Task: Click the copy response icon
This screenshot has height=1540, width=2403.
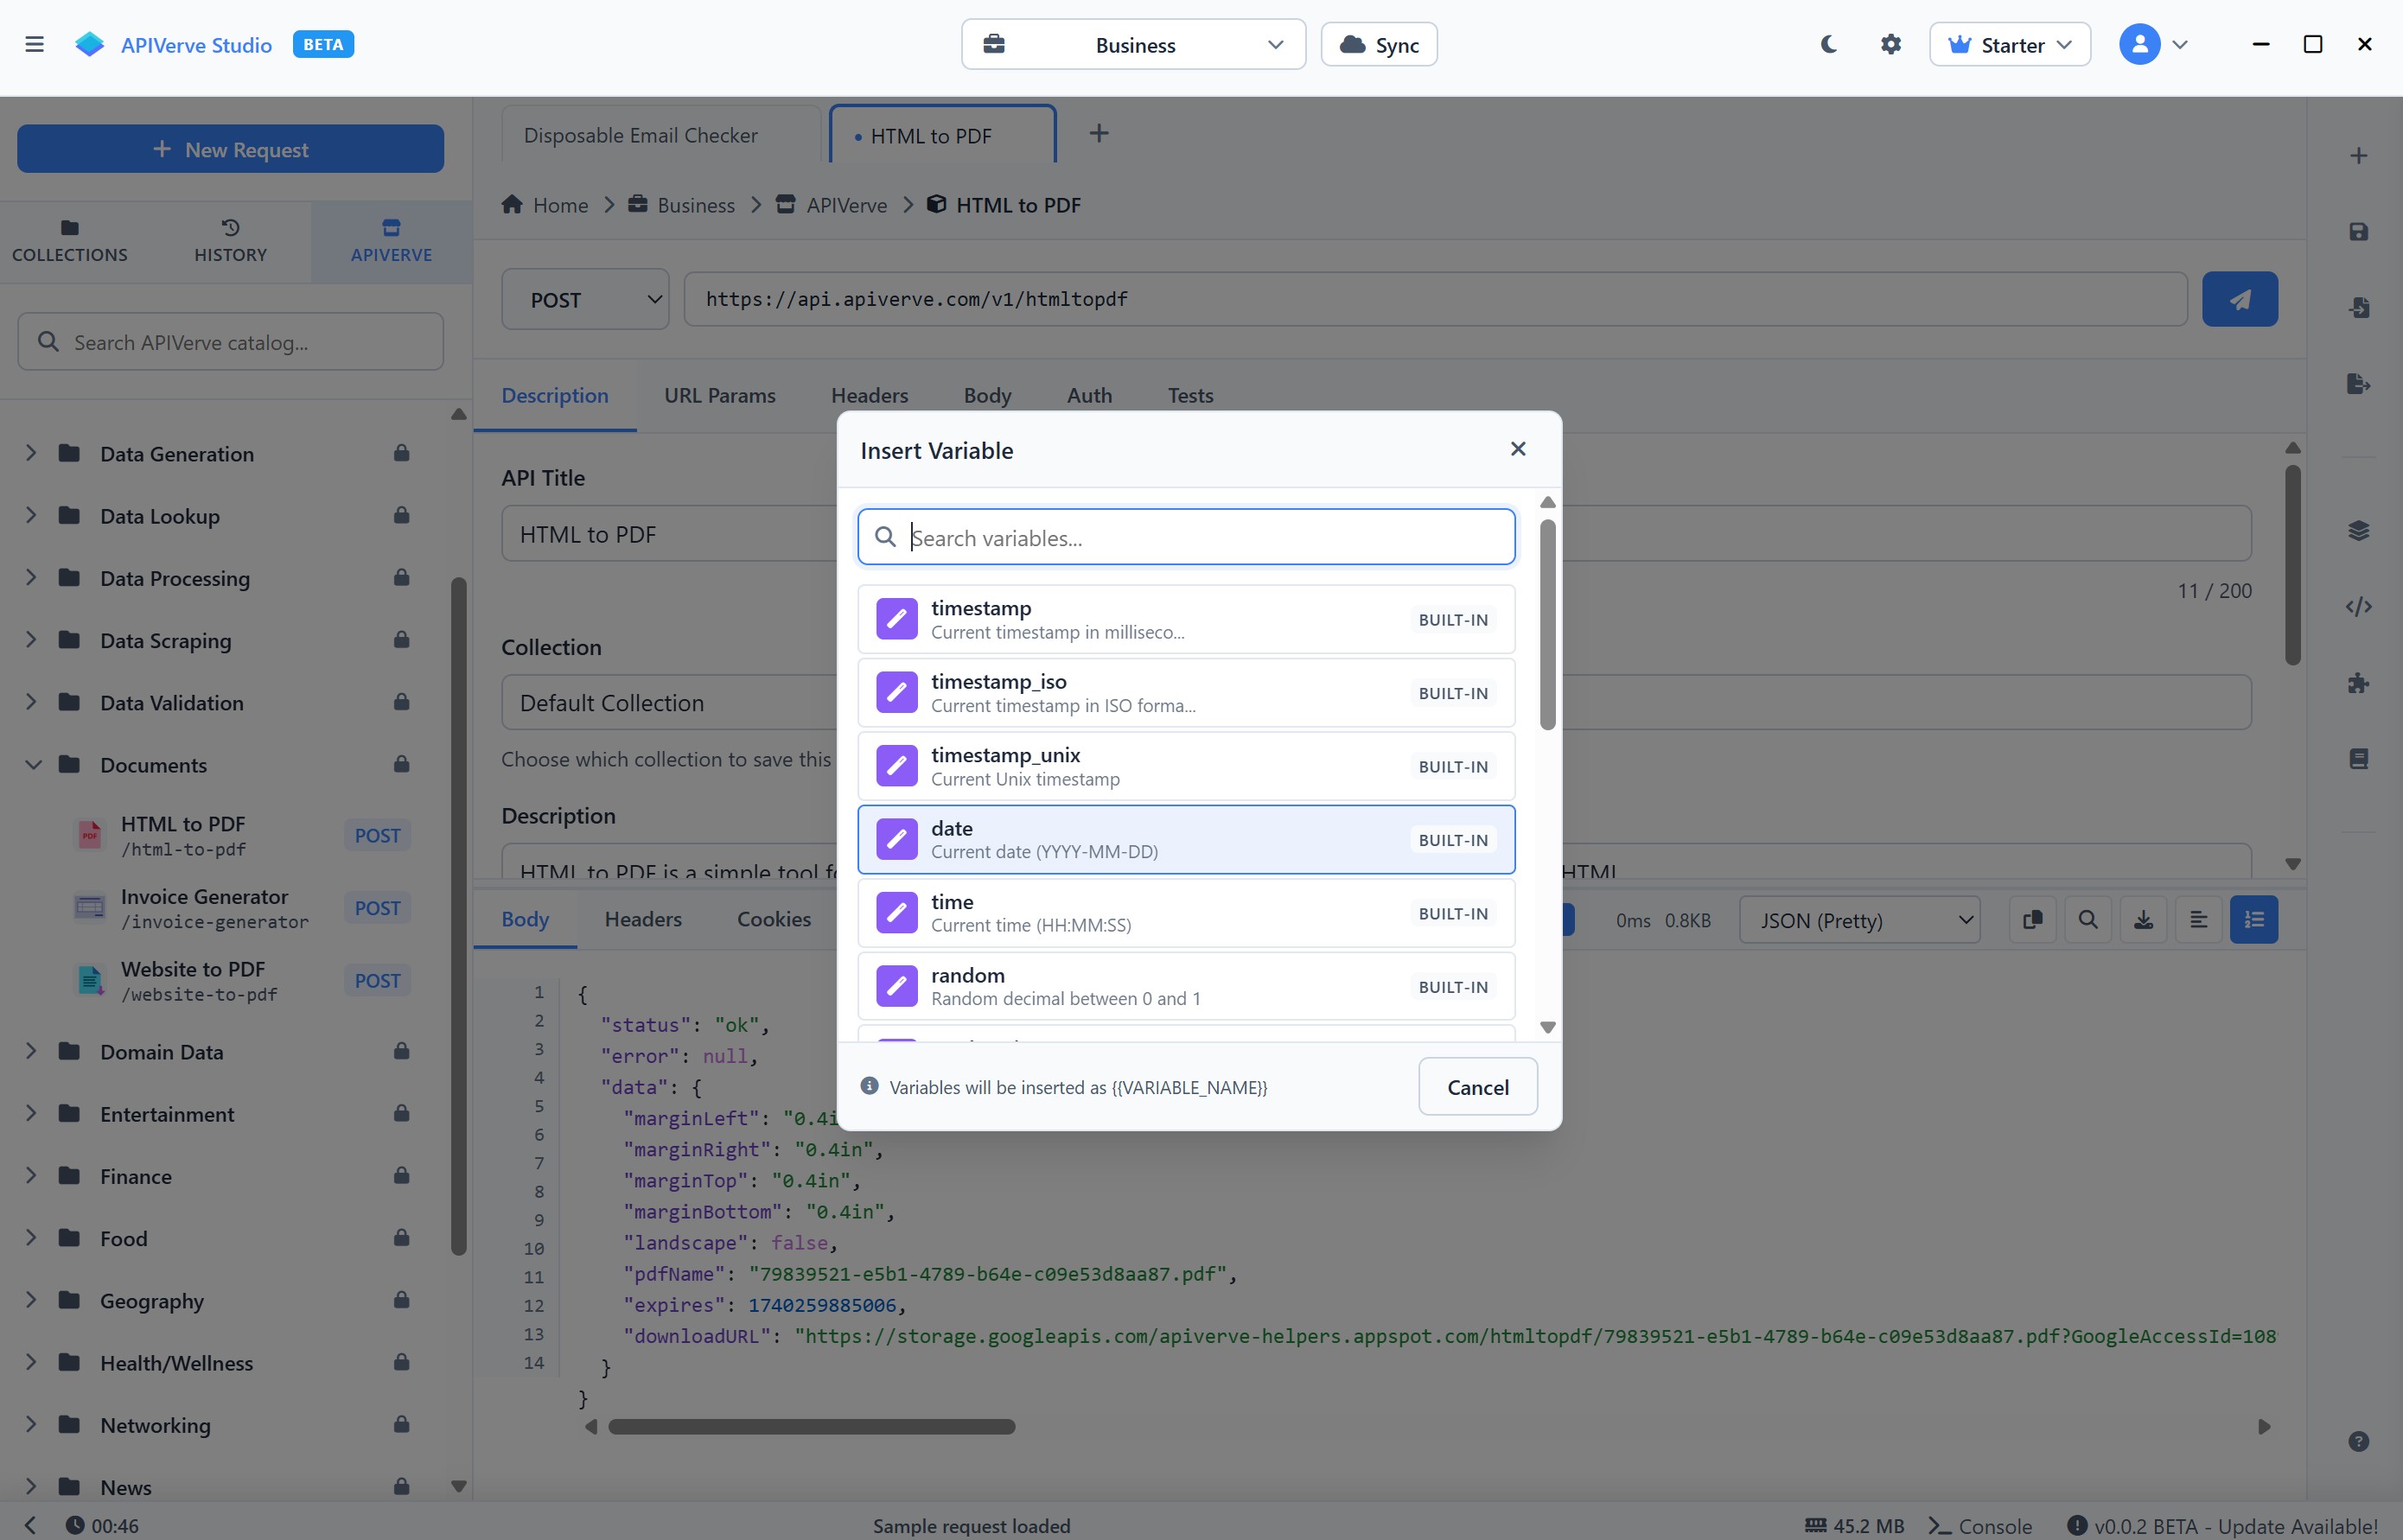Action: coord(2032,920)
